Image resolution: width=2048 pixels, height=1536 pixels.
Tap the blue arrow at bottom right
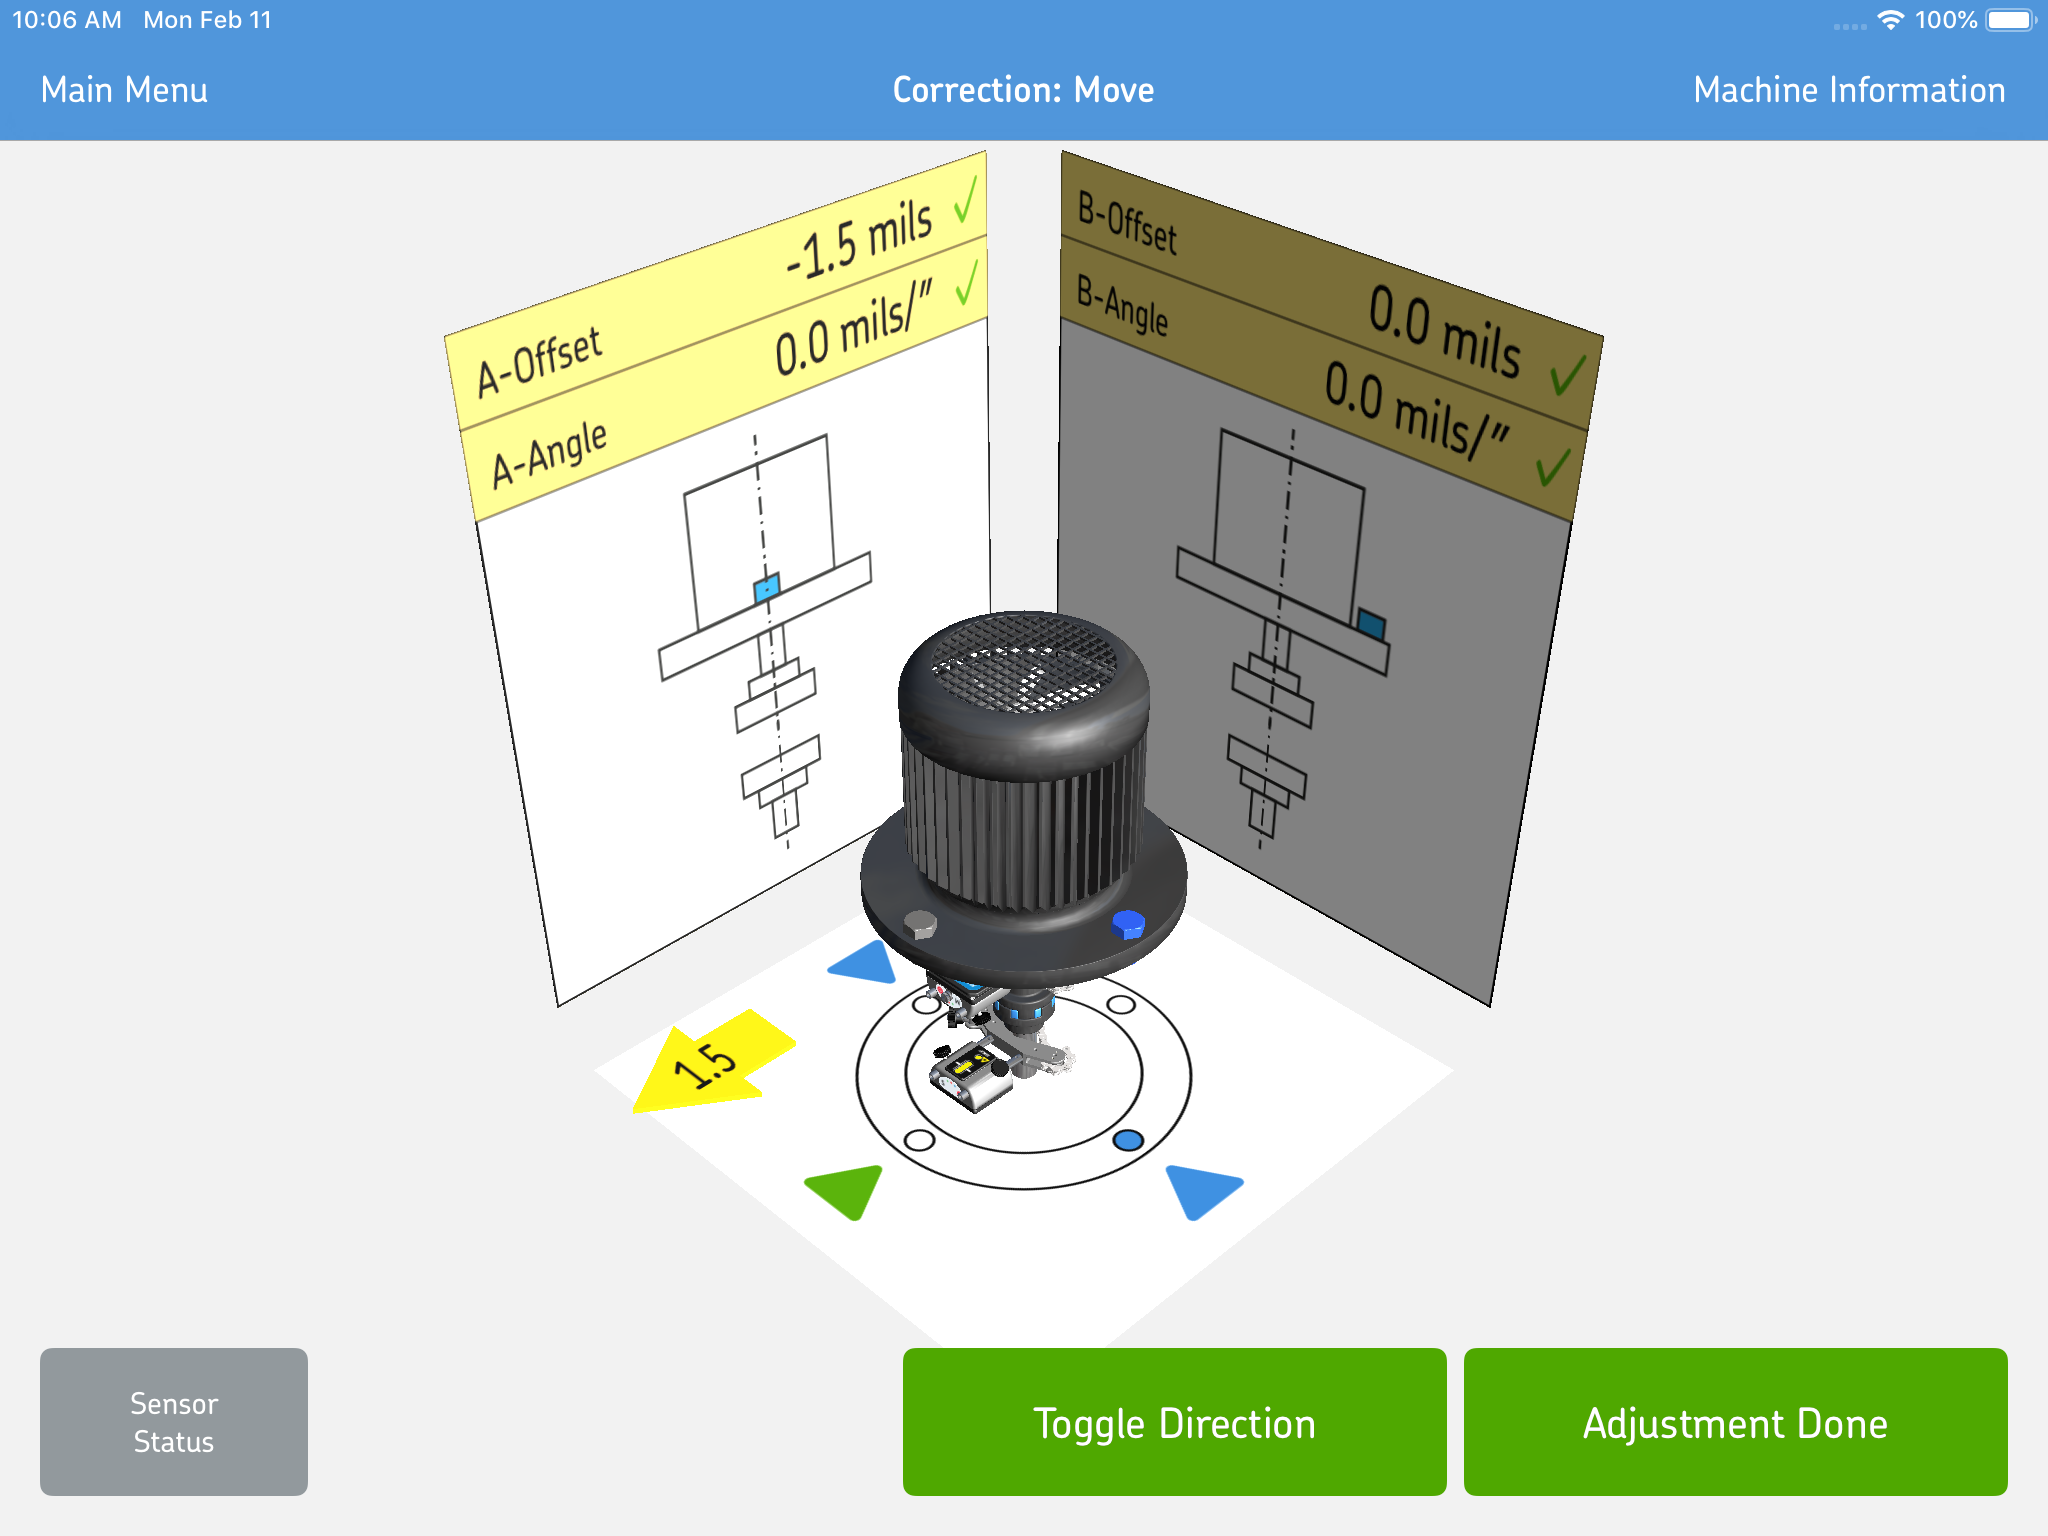click(1202, 1190)
